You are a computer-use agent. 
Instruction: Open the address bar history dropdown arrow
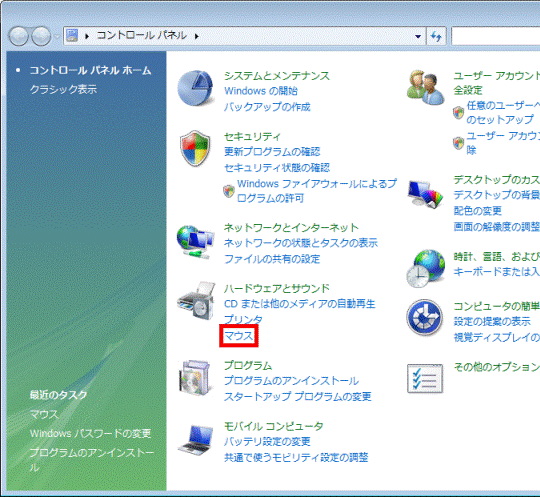418,36
